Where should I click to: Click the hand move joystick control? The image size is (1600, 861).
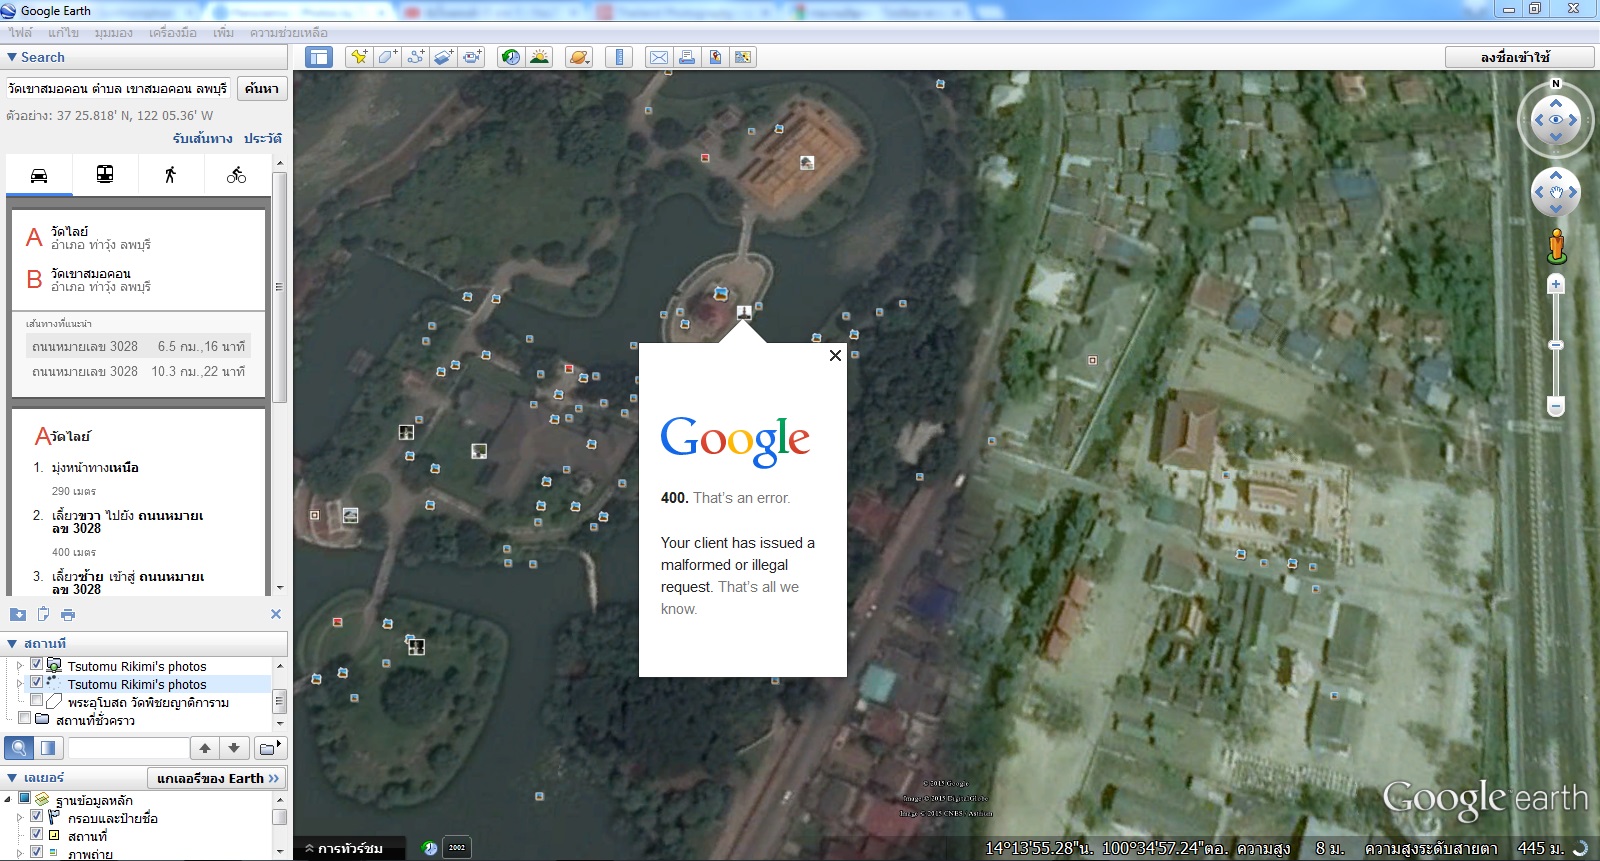[1556, 192]
